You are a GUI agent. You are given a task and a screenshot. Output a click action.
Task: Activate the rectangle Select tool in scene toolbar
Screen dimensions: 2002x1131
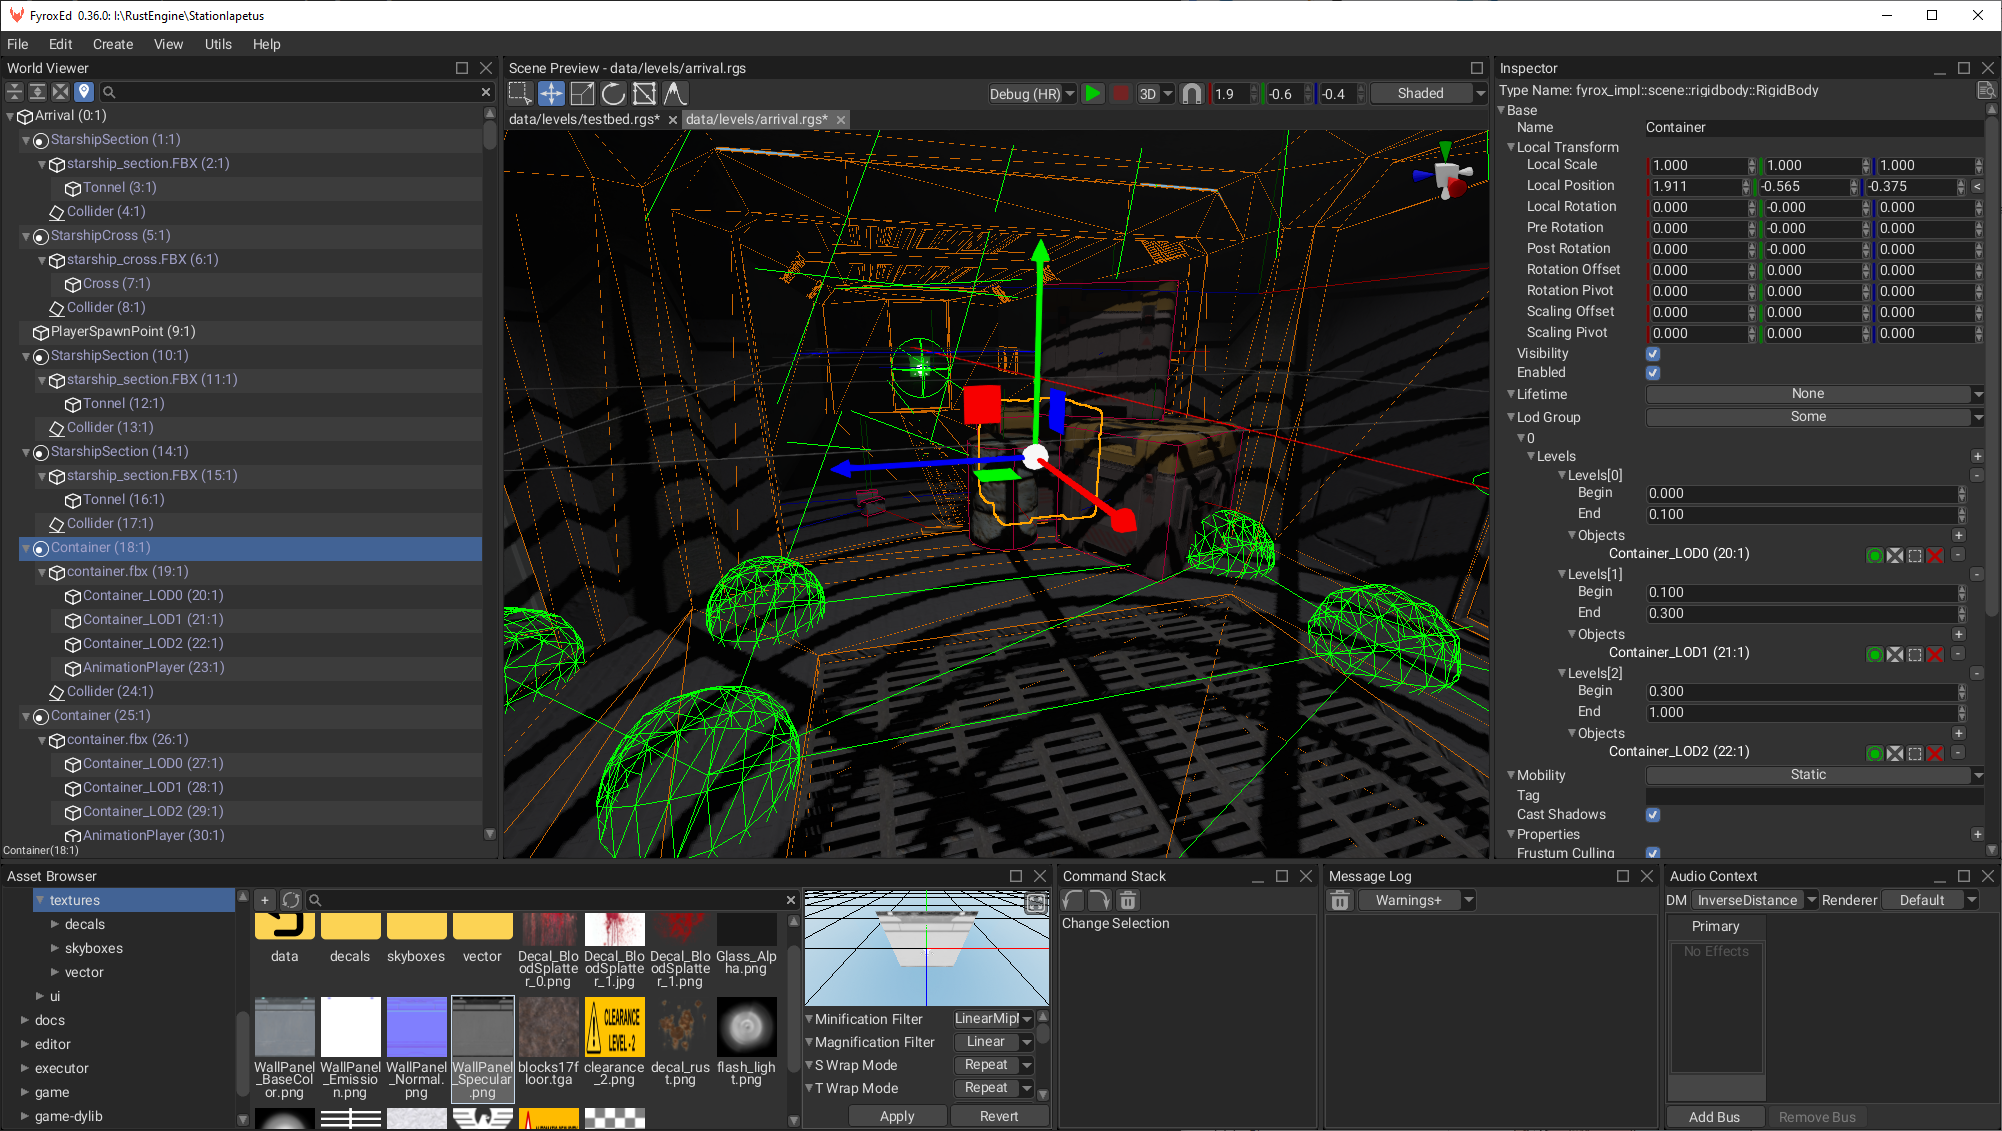pos(520,94)
